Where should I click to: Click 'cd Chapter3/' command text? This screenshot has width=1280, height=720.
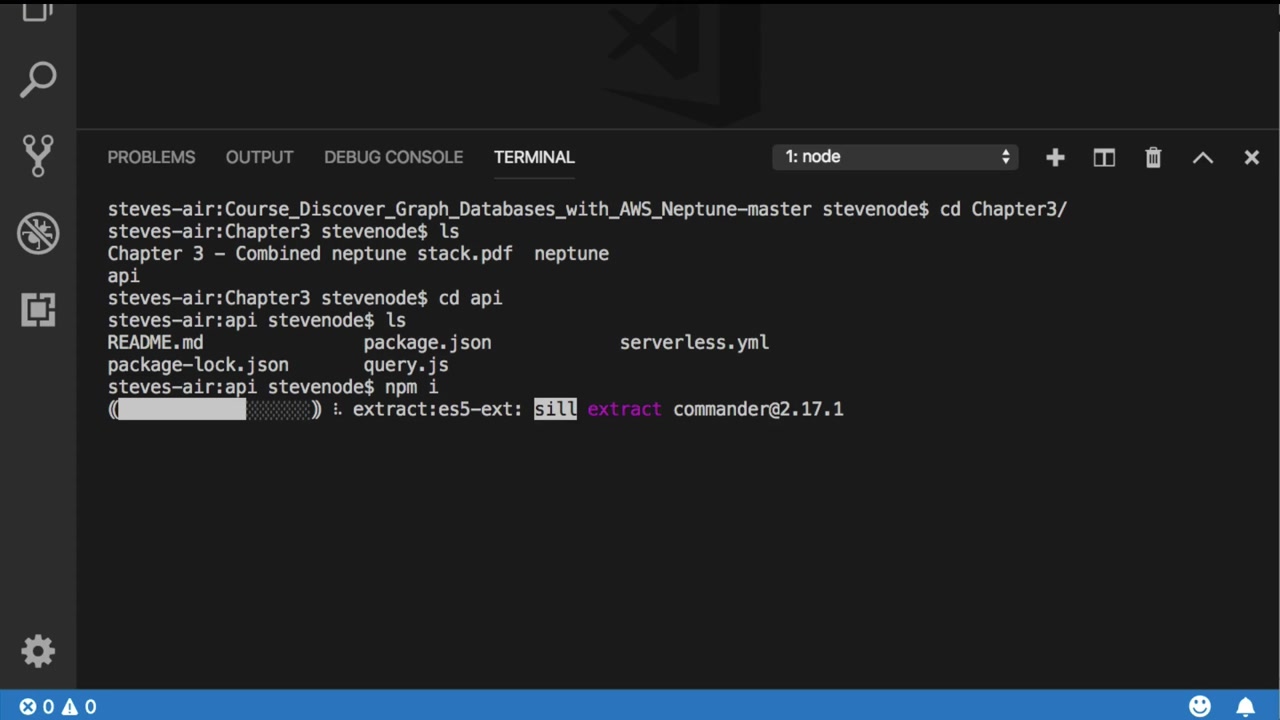coord(1004,209)
